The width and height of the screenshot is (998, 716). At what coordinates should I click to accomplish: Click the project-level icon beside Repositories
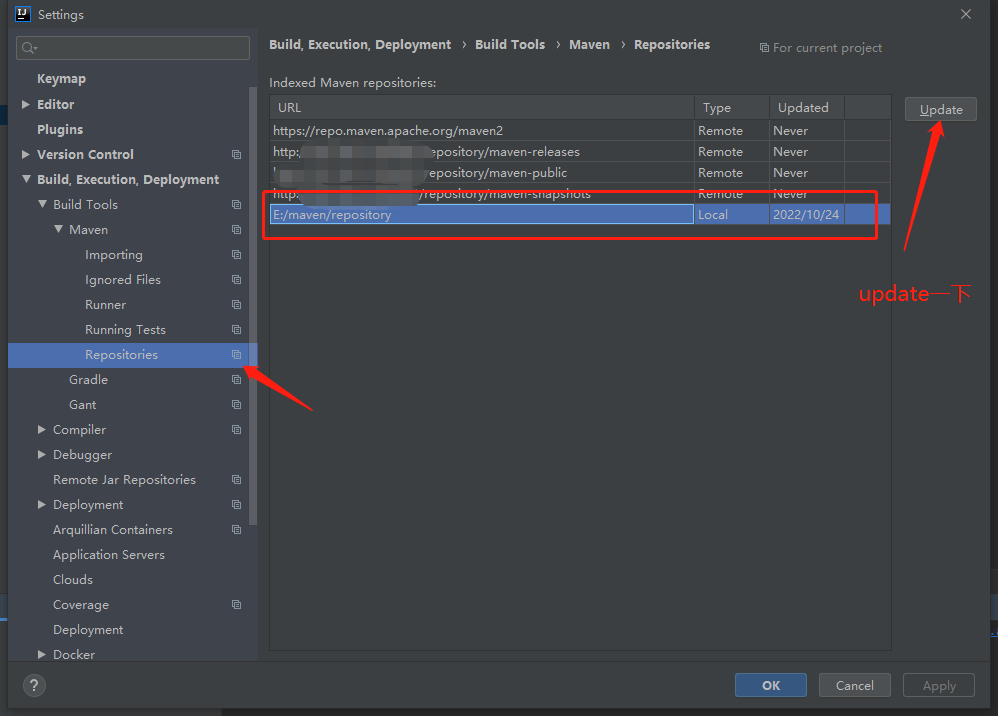(236, 354)
